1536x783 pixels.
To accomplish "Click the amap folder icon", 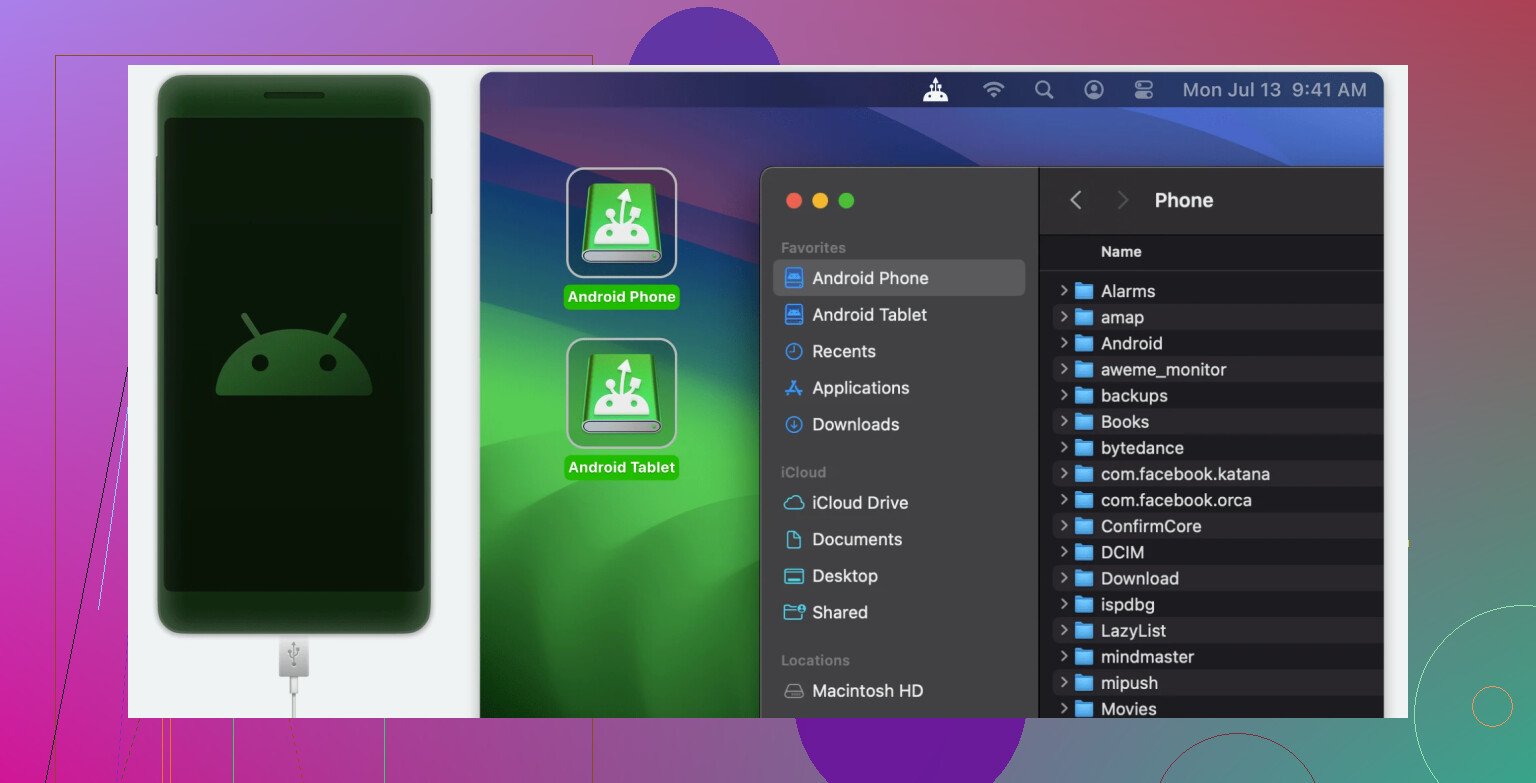I will [x=1084, y=317].
